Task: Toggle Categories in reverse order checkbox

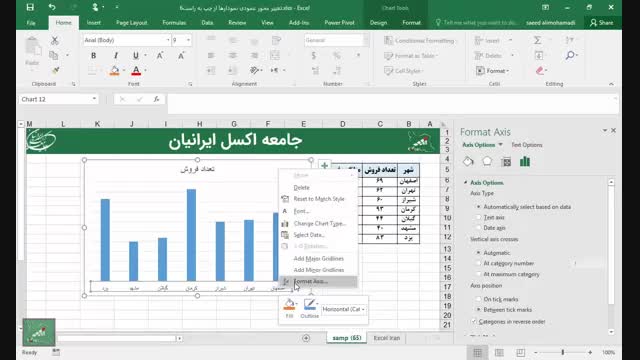Action: [x=474, y=322]
